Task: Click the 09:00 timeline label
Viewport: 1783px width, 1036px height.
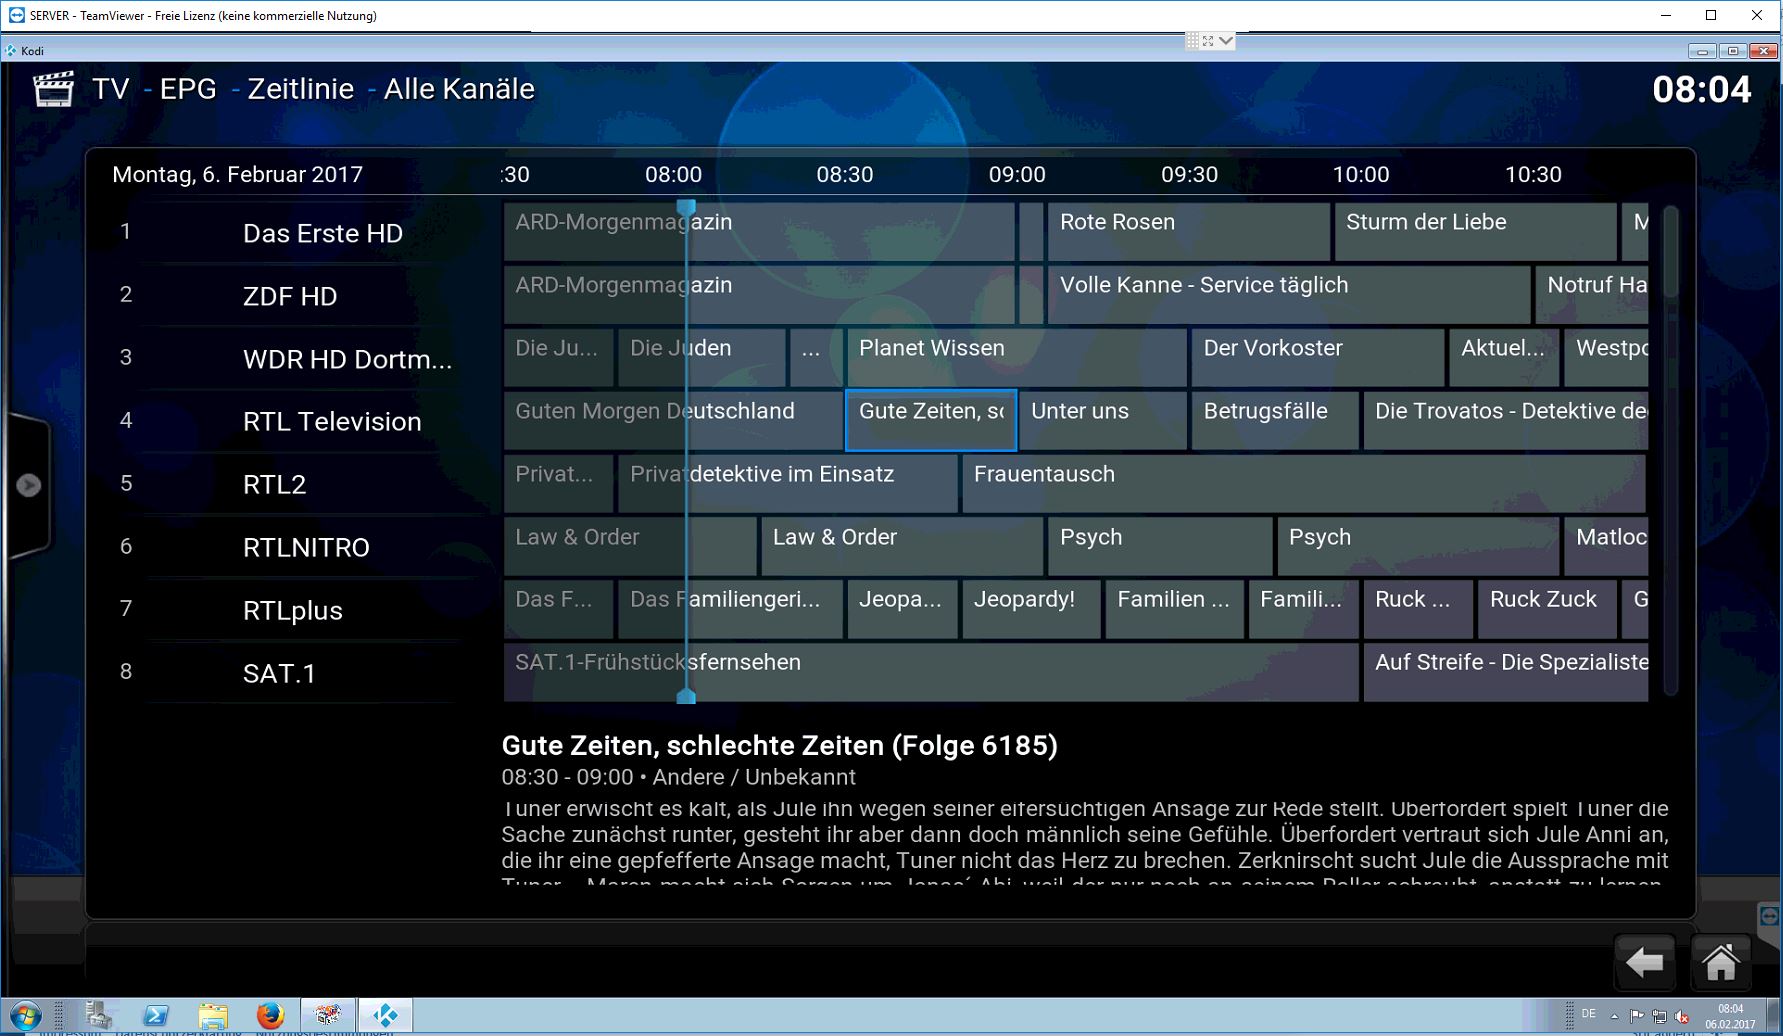Action: click(1017, 174)
